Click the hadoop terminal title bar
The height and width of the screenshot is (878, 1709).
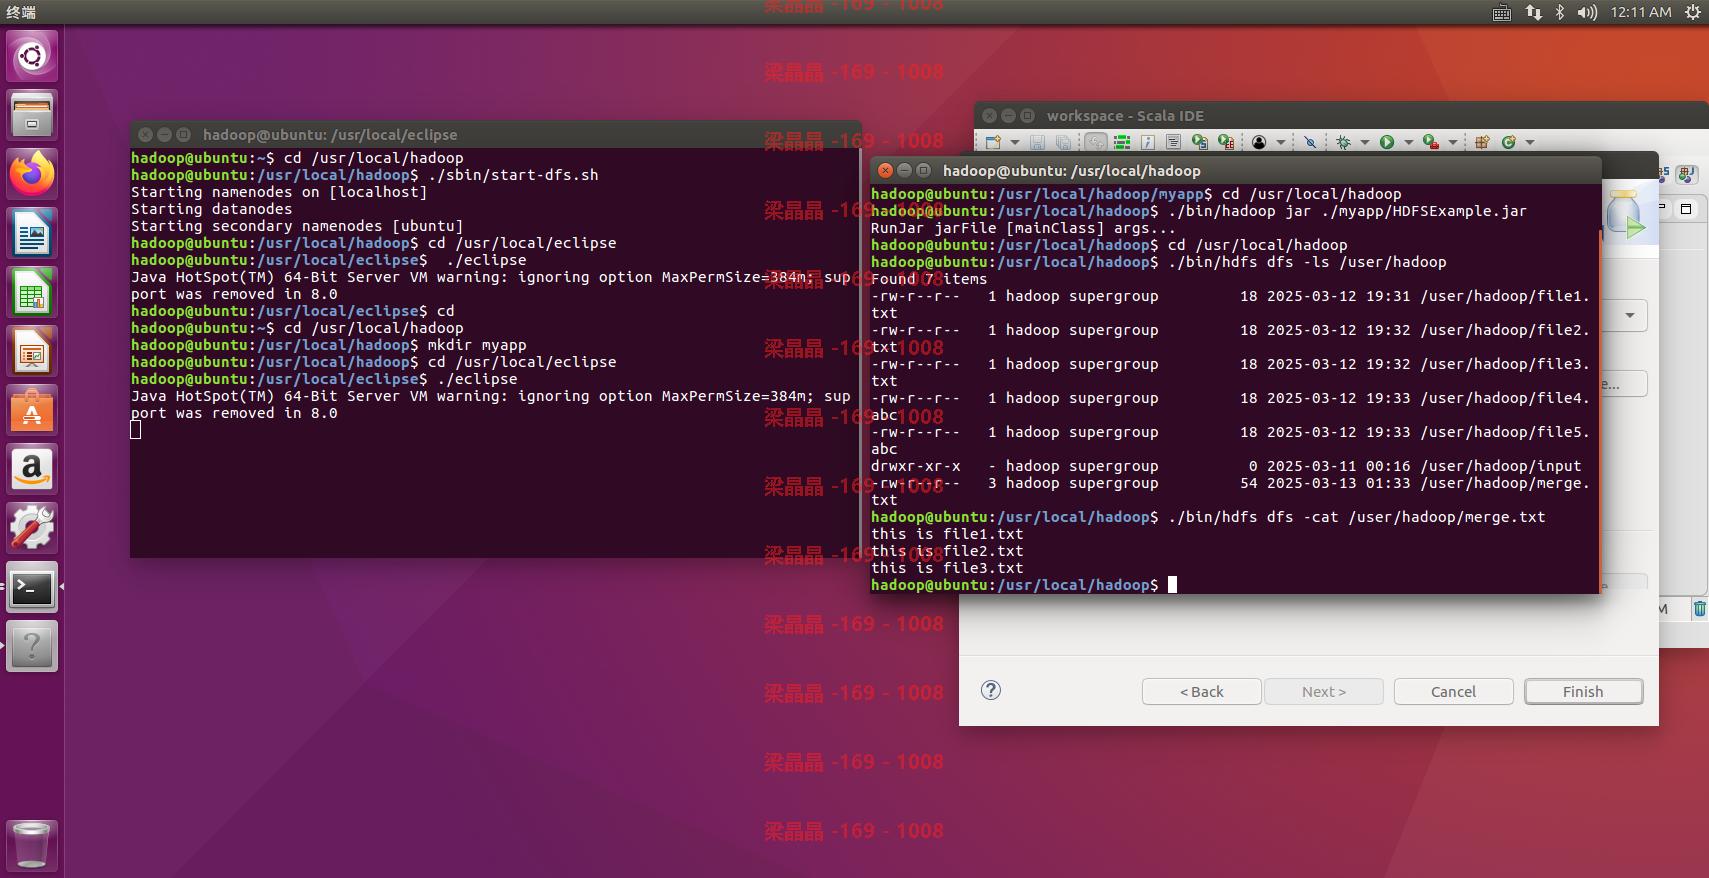pyautogui.click(x=1235, y=170)
